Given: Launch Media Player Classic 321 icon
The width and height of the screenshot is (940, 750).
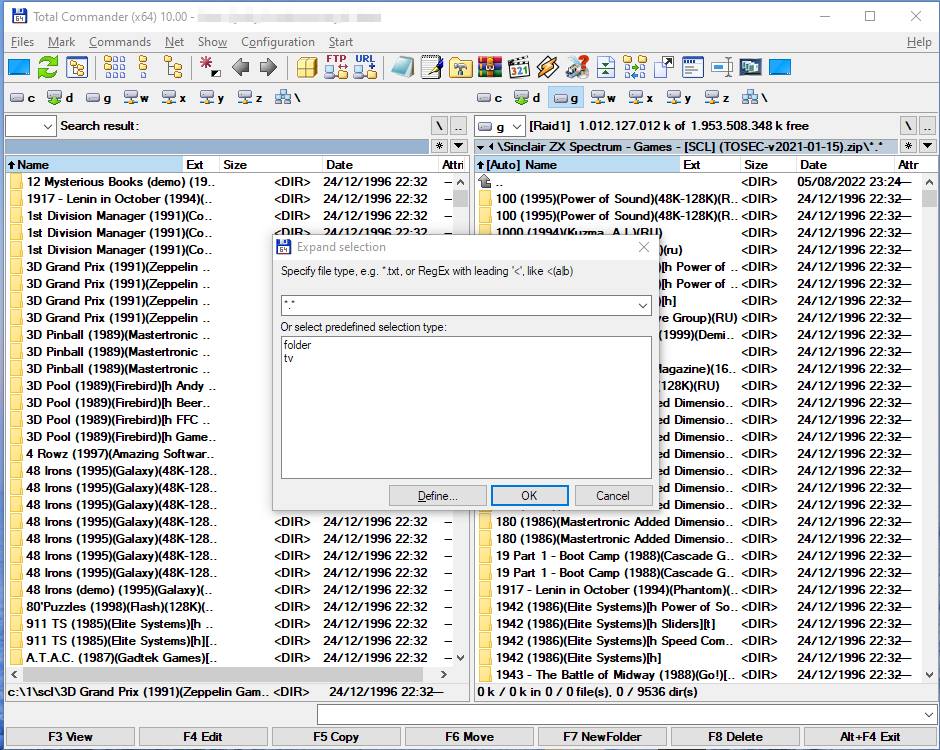Looking at the screenshot, I should pos(519,67).
